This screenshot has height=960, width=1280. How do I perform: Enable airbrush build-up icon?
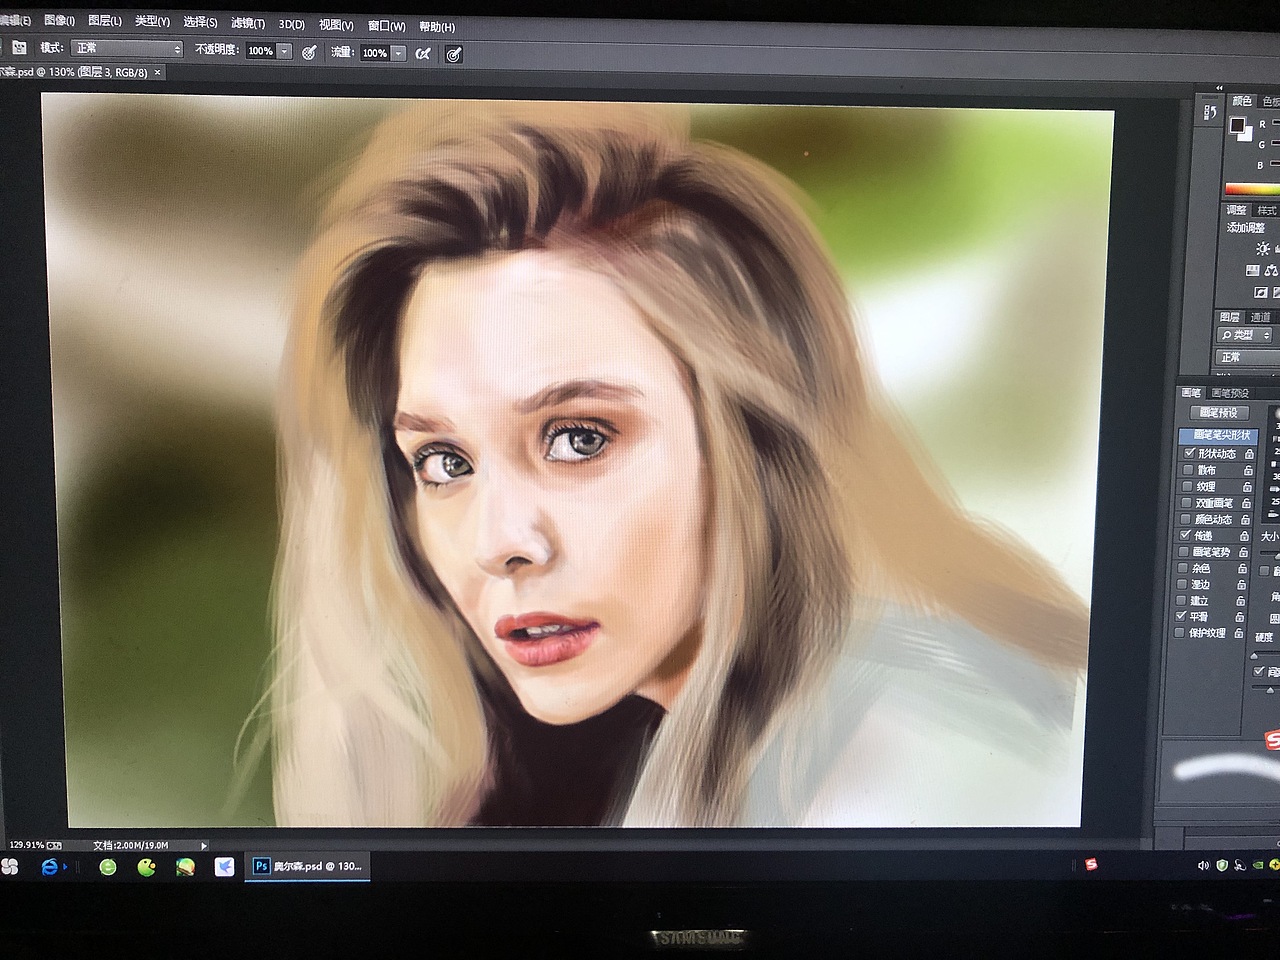(423, 53)
